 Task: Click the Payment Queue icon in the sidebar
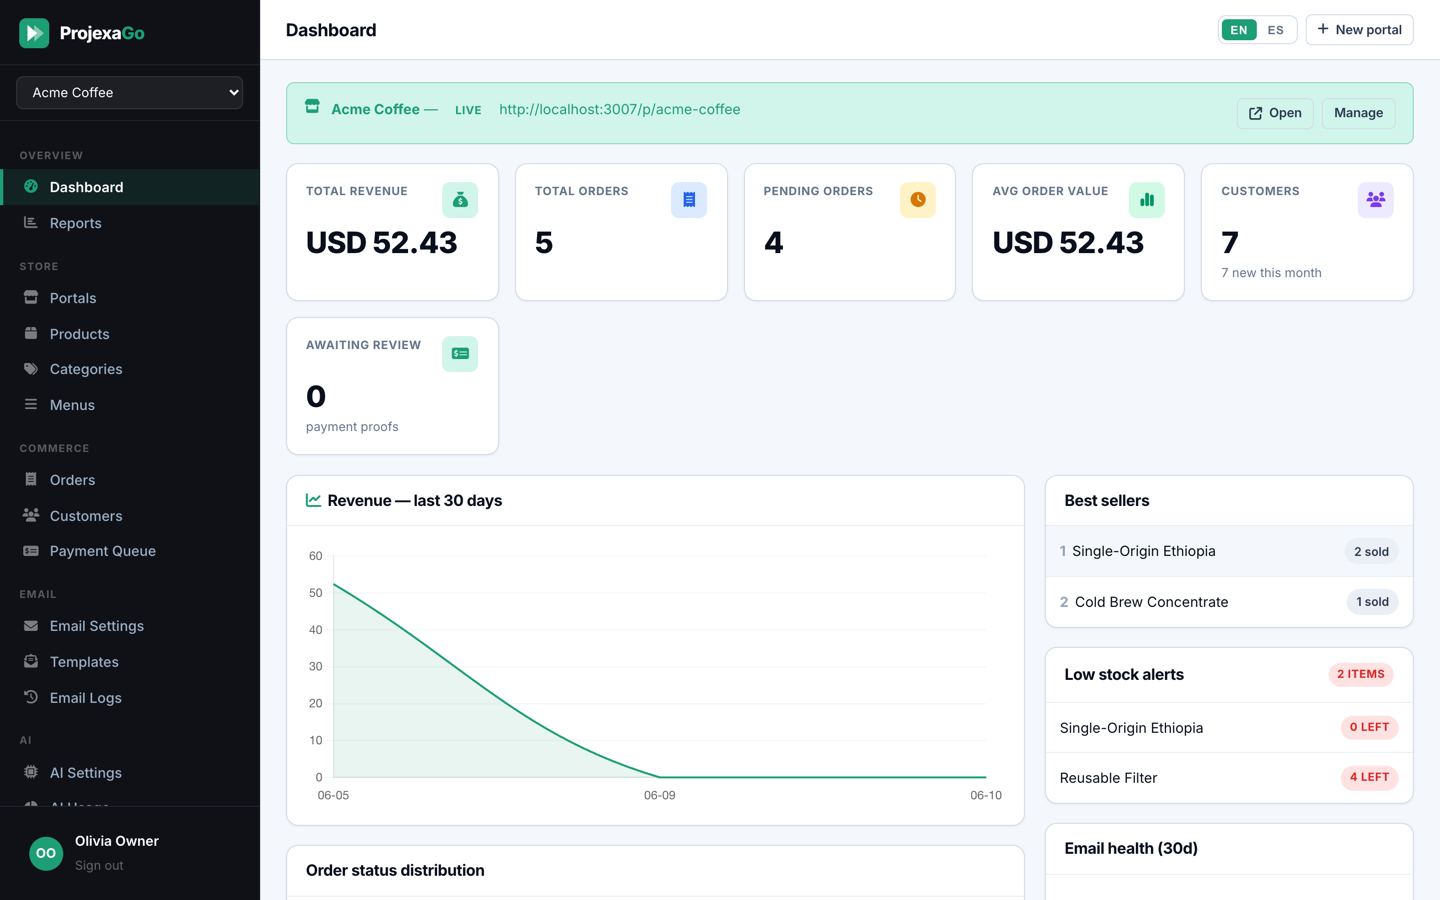pyautogui.click(x=31, y=551)
